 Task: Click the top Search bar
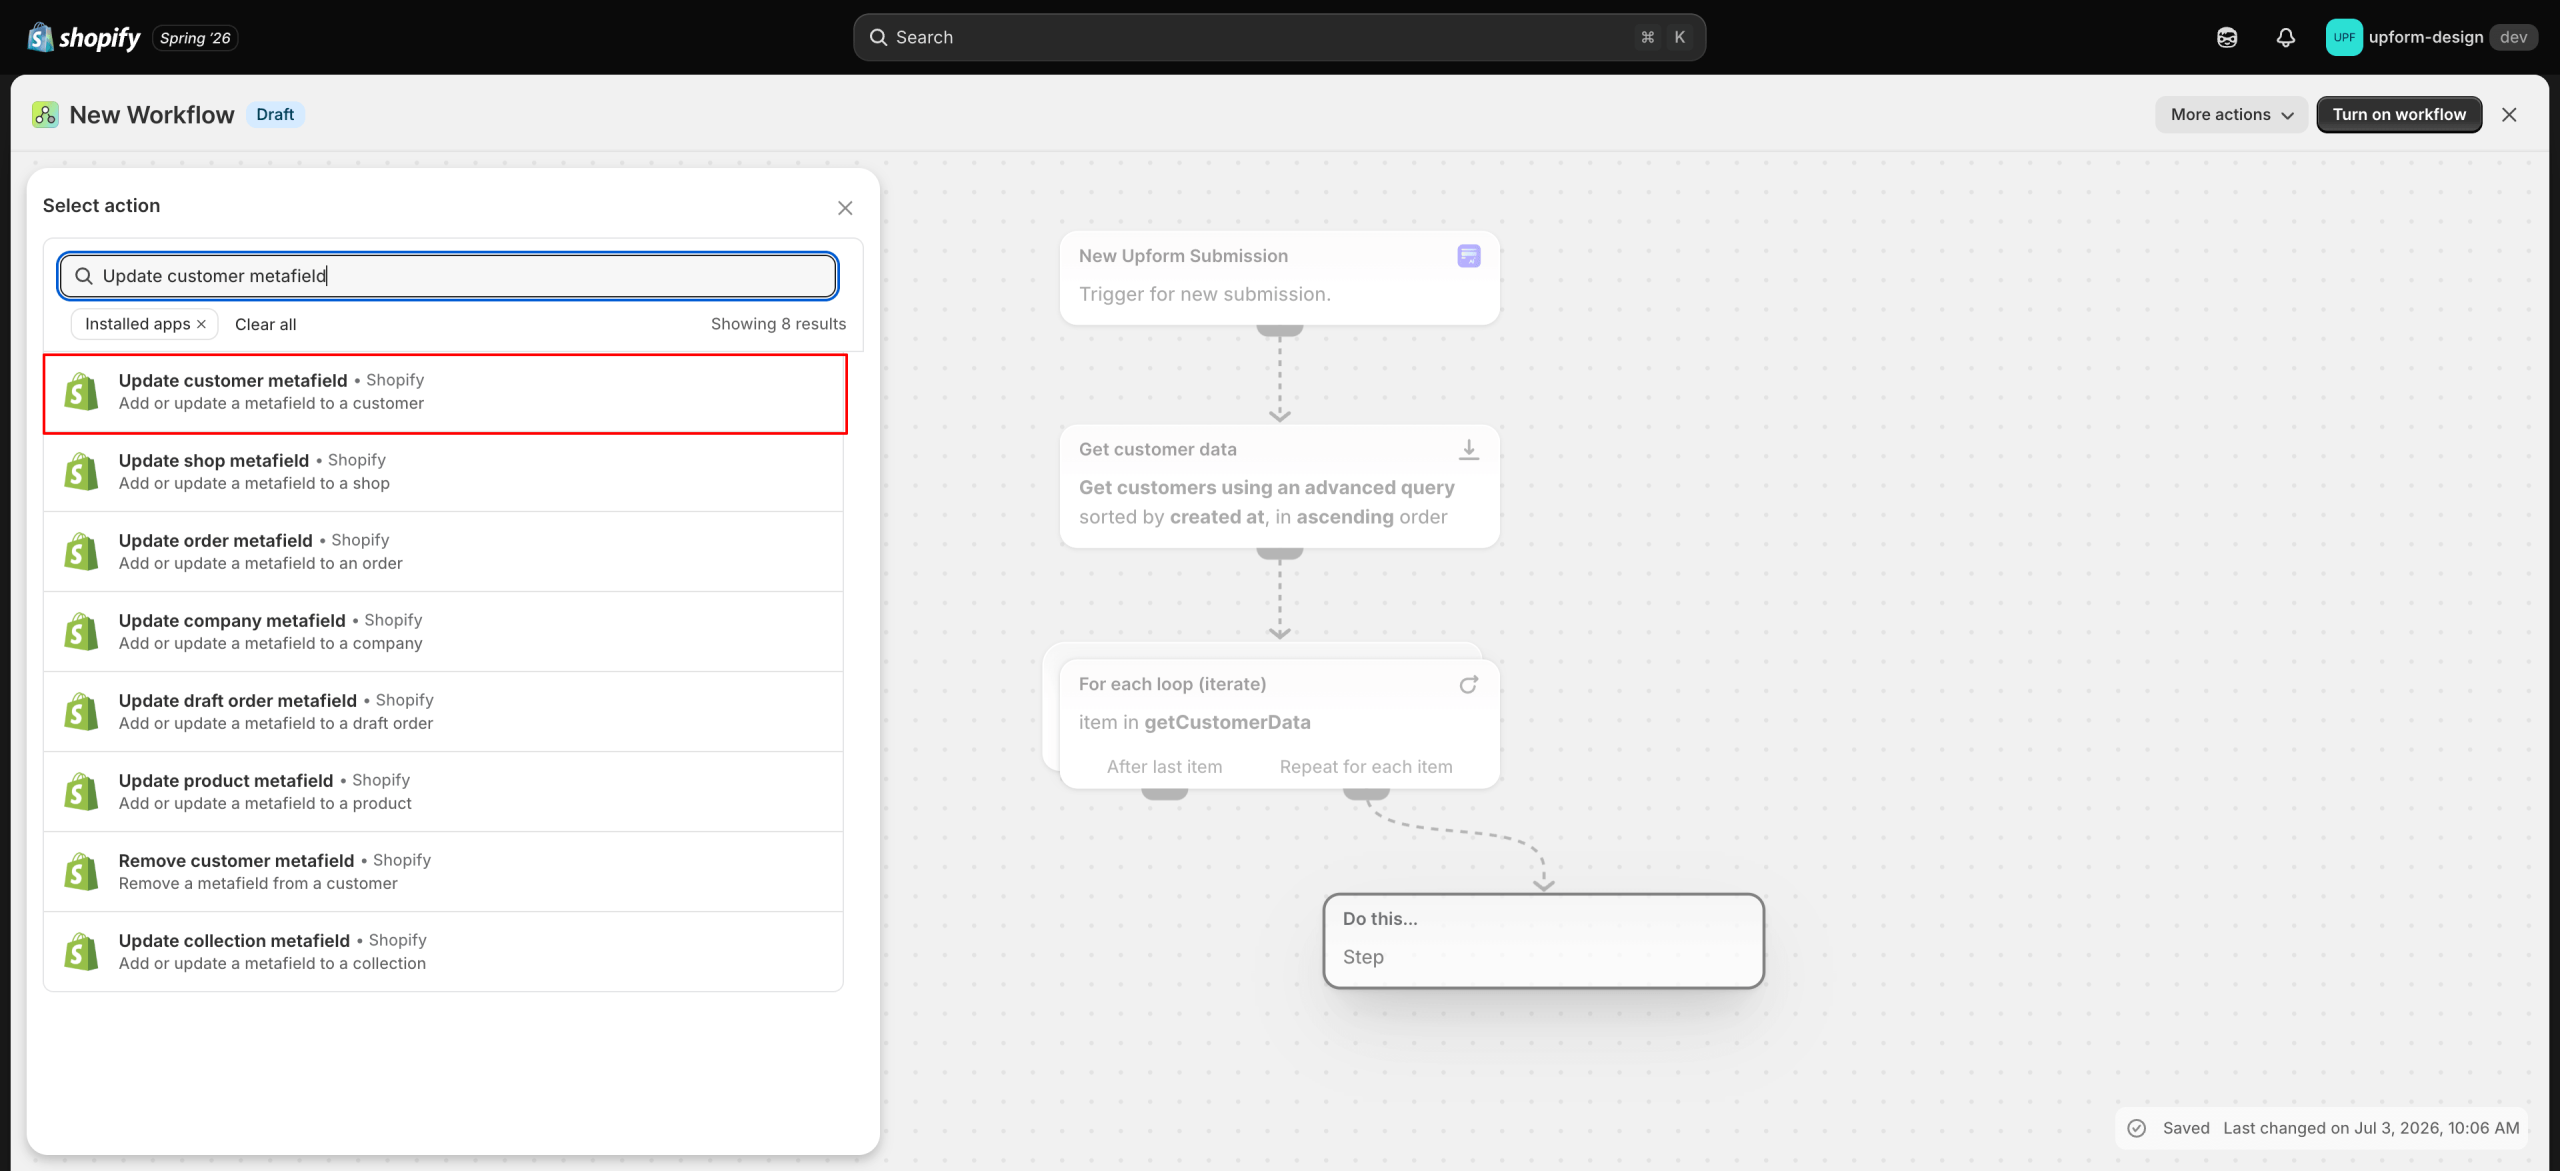pyautogui.click(x=1279, y=38)
